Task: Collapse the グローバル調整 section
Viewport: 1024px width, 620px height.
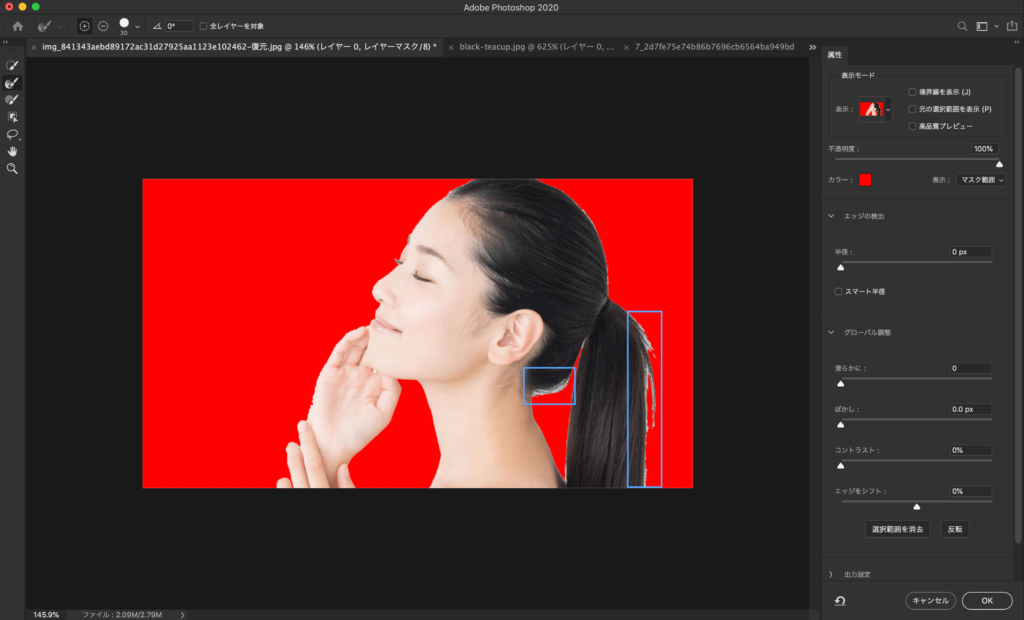Action: click(x=831, y=333)
